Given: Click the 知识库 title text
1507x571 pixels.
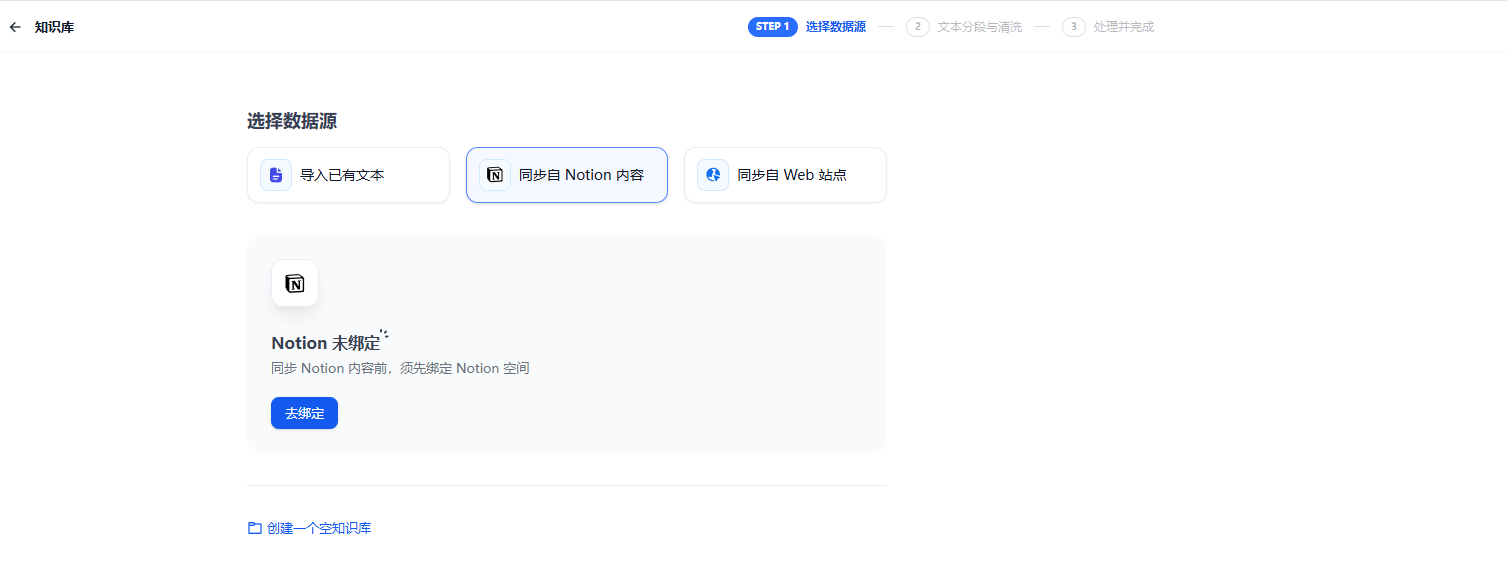Looking at the screenshot, I should [54, 27].
